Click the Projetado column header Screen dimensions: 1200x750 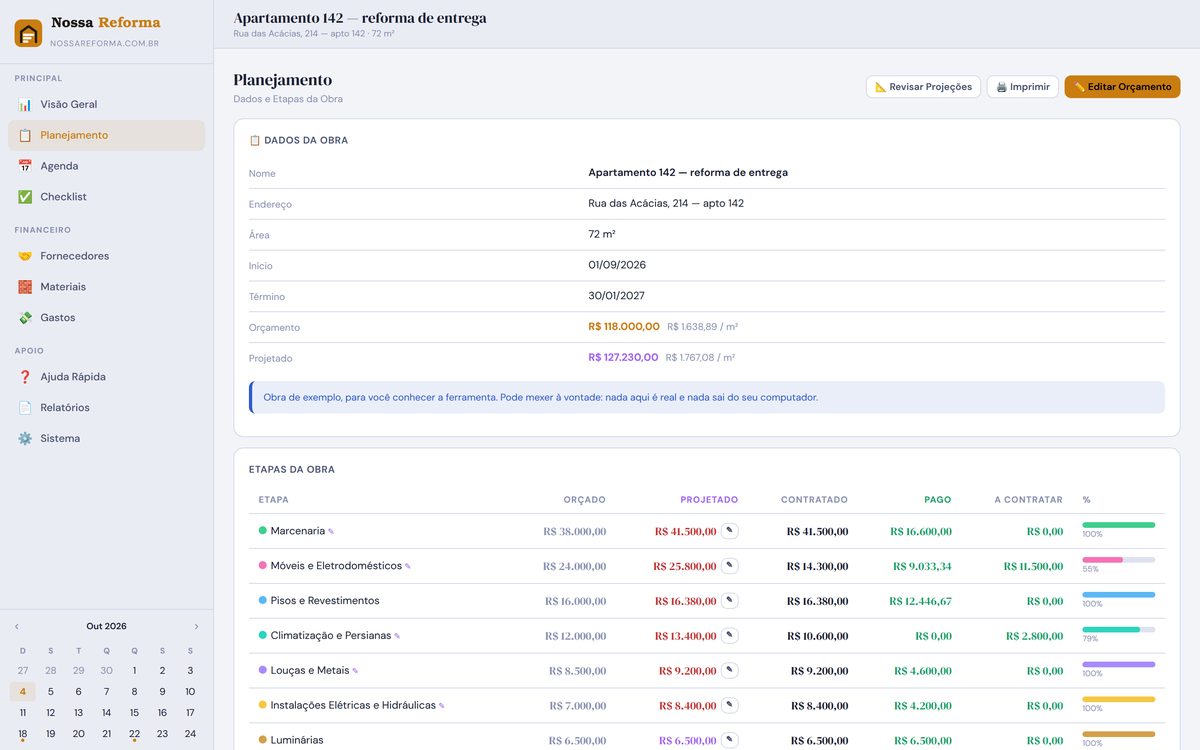pos(709,500)
